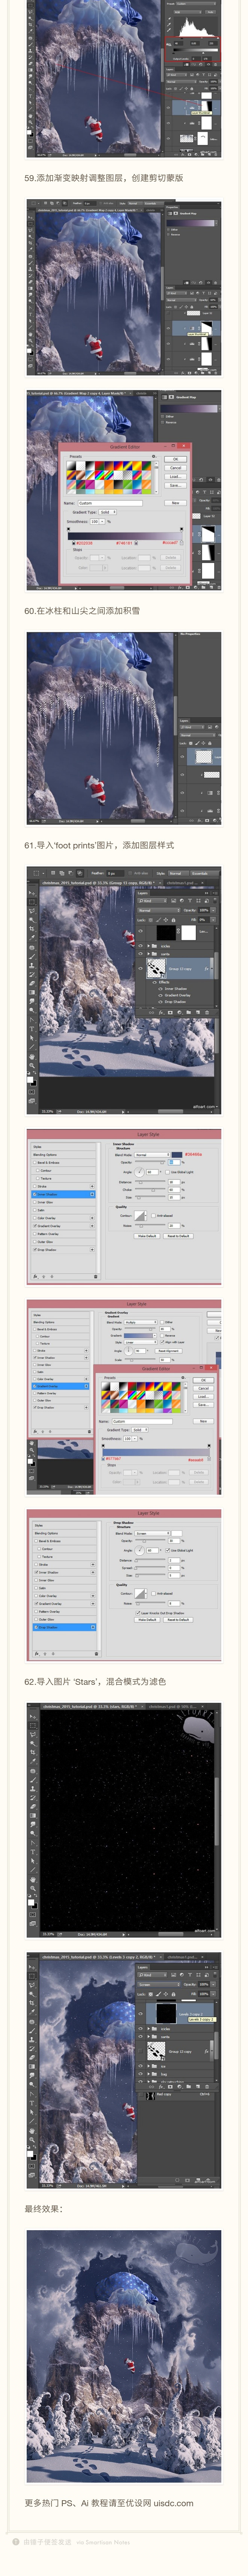Select the Type tool in foot prints screenshot
Screen dimensions: 248x2576
pos(32,1029)
